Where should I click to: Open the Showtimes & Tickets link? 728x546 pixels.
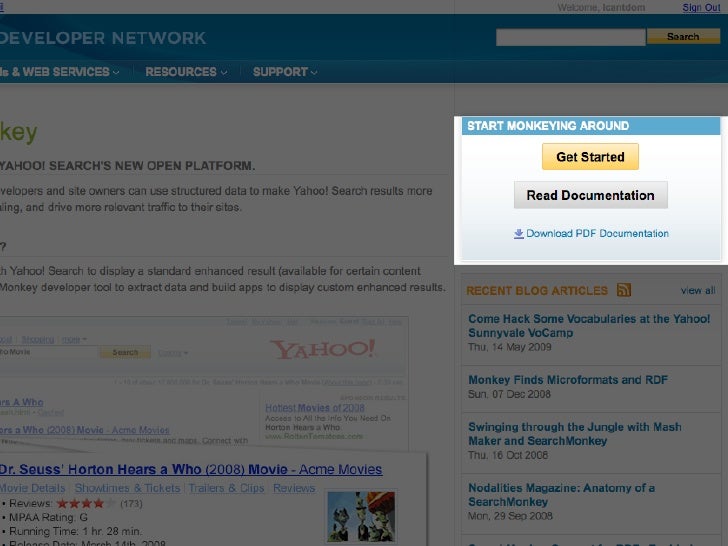click(x=127, y=488)
